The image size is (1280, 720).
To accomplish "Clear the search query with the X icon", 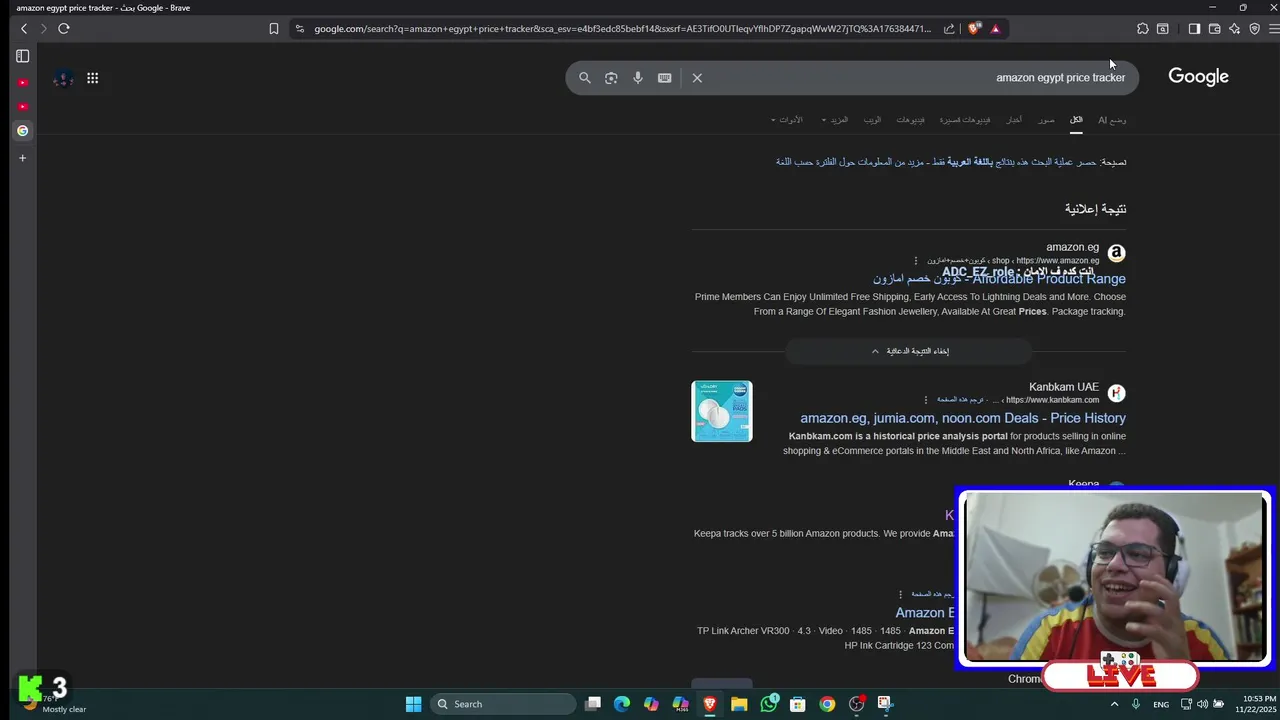I will pos(697,78).
